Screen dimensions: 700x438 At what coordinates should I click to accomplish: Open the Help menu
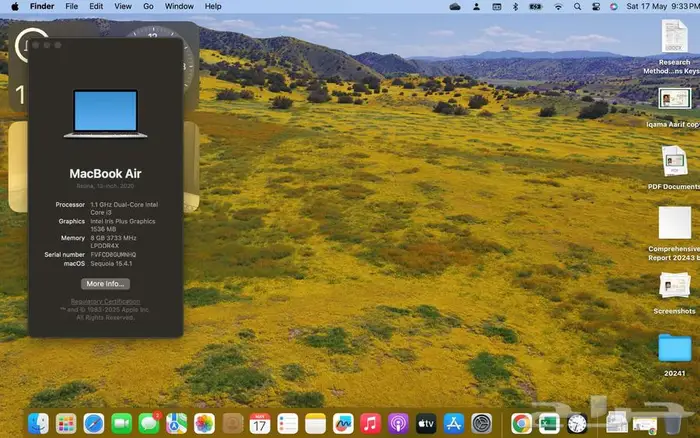coord(213,6)
